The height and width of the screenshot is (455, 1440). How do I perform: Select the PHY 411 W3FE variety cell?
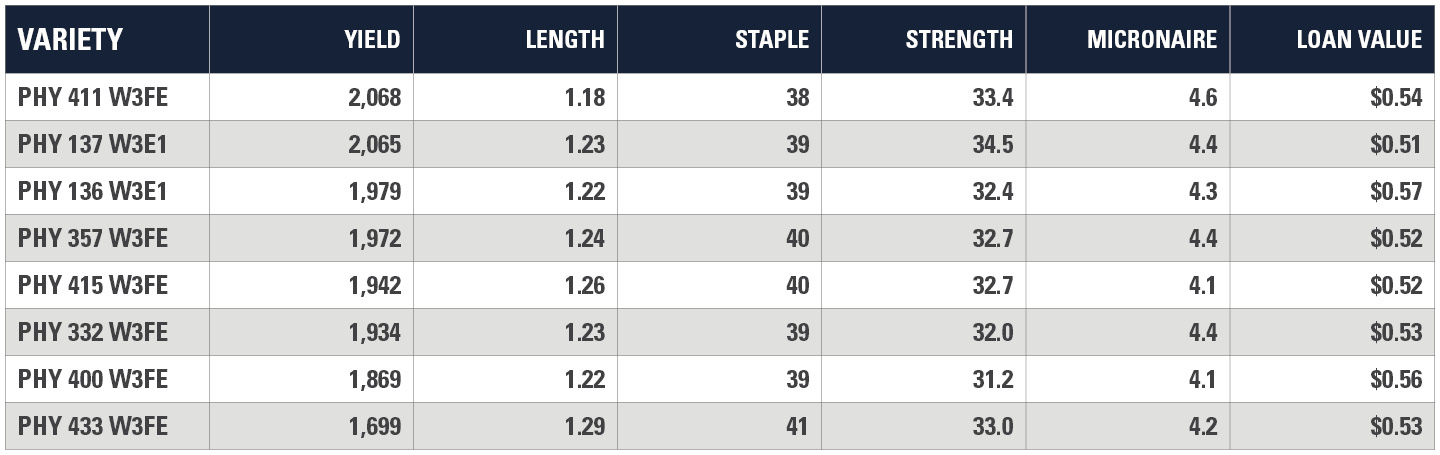(92, 97)
